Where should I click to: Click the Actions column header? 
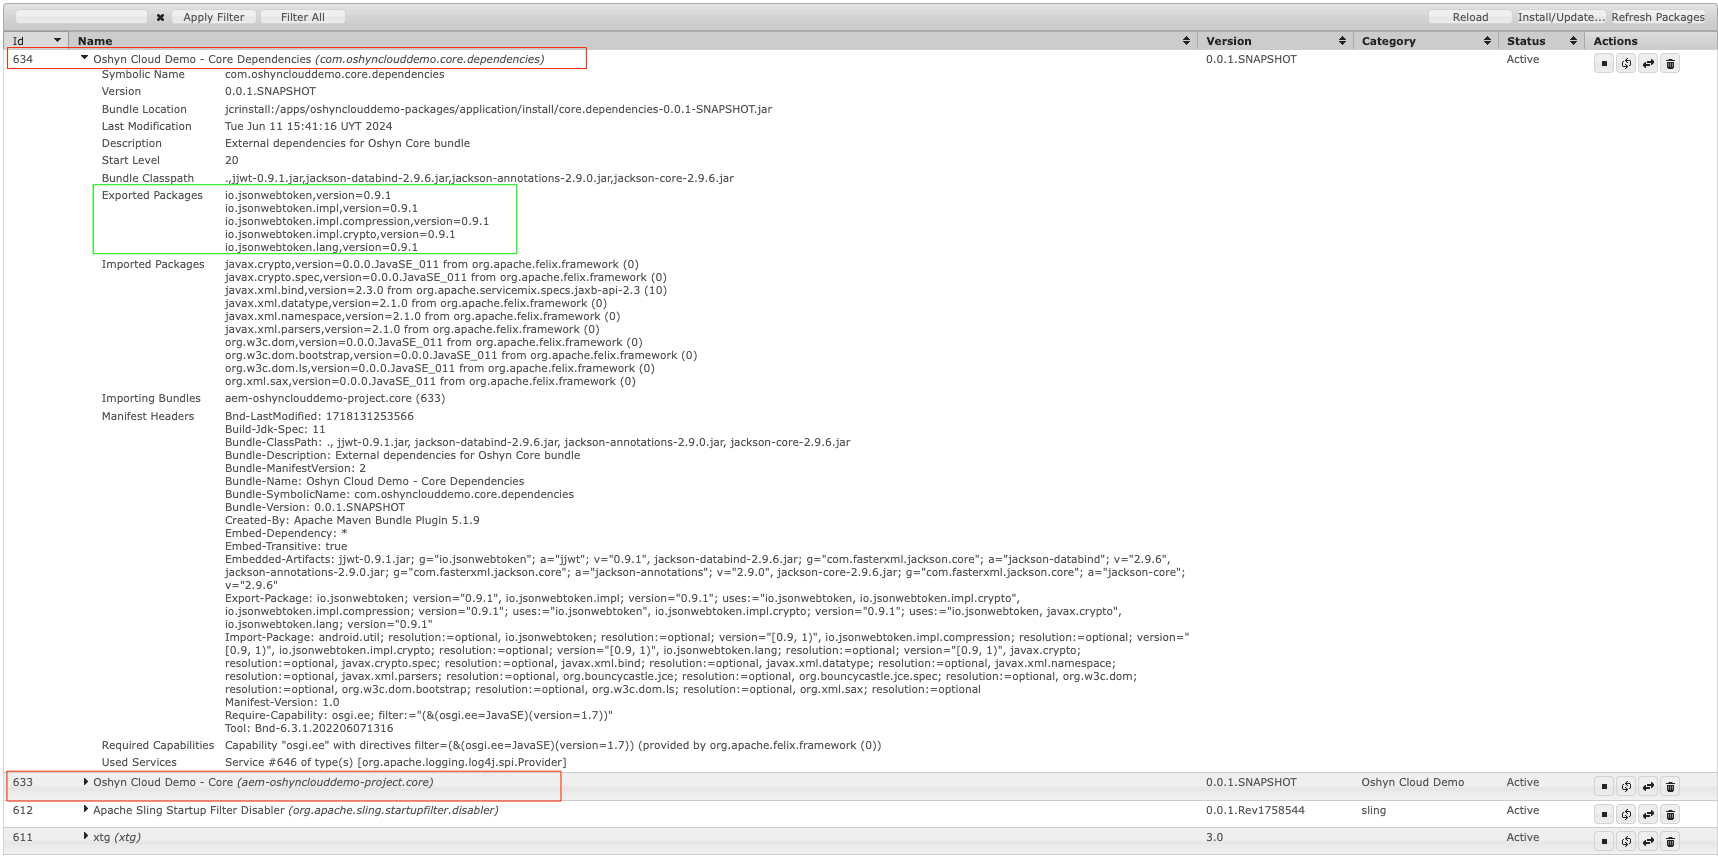point(1615,41)
